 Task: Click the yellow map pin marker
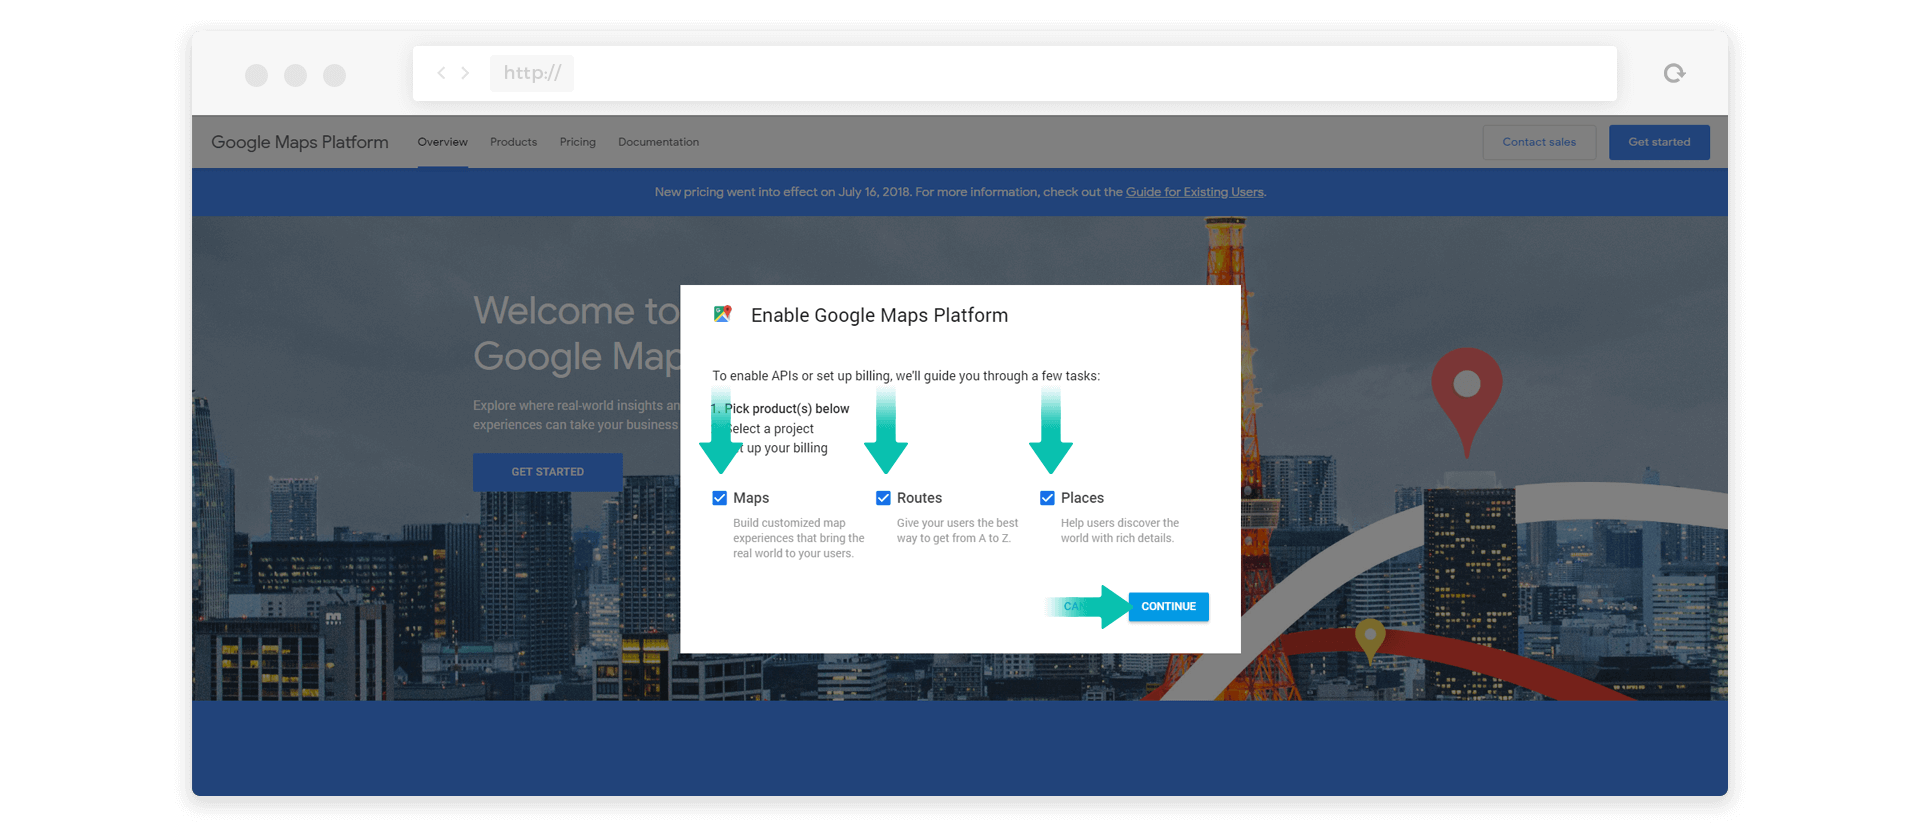click(1370, 640)
